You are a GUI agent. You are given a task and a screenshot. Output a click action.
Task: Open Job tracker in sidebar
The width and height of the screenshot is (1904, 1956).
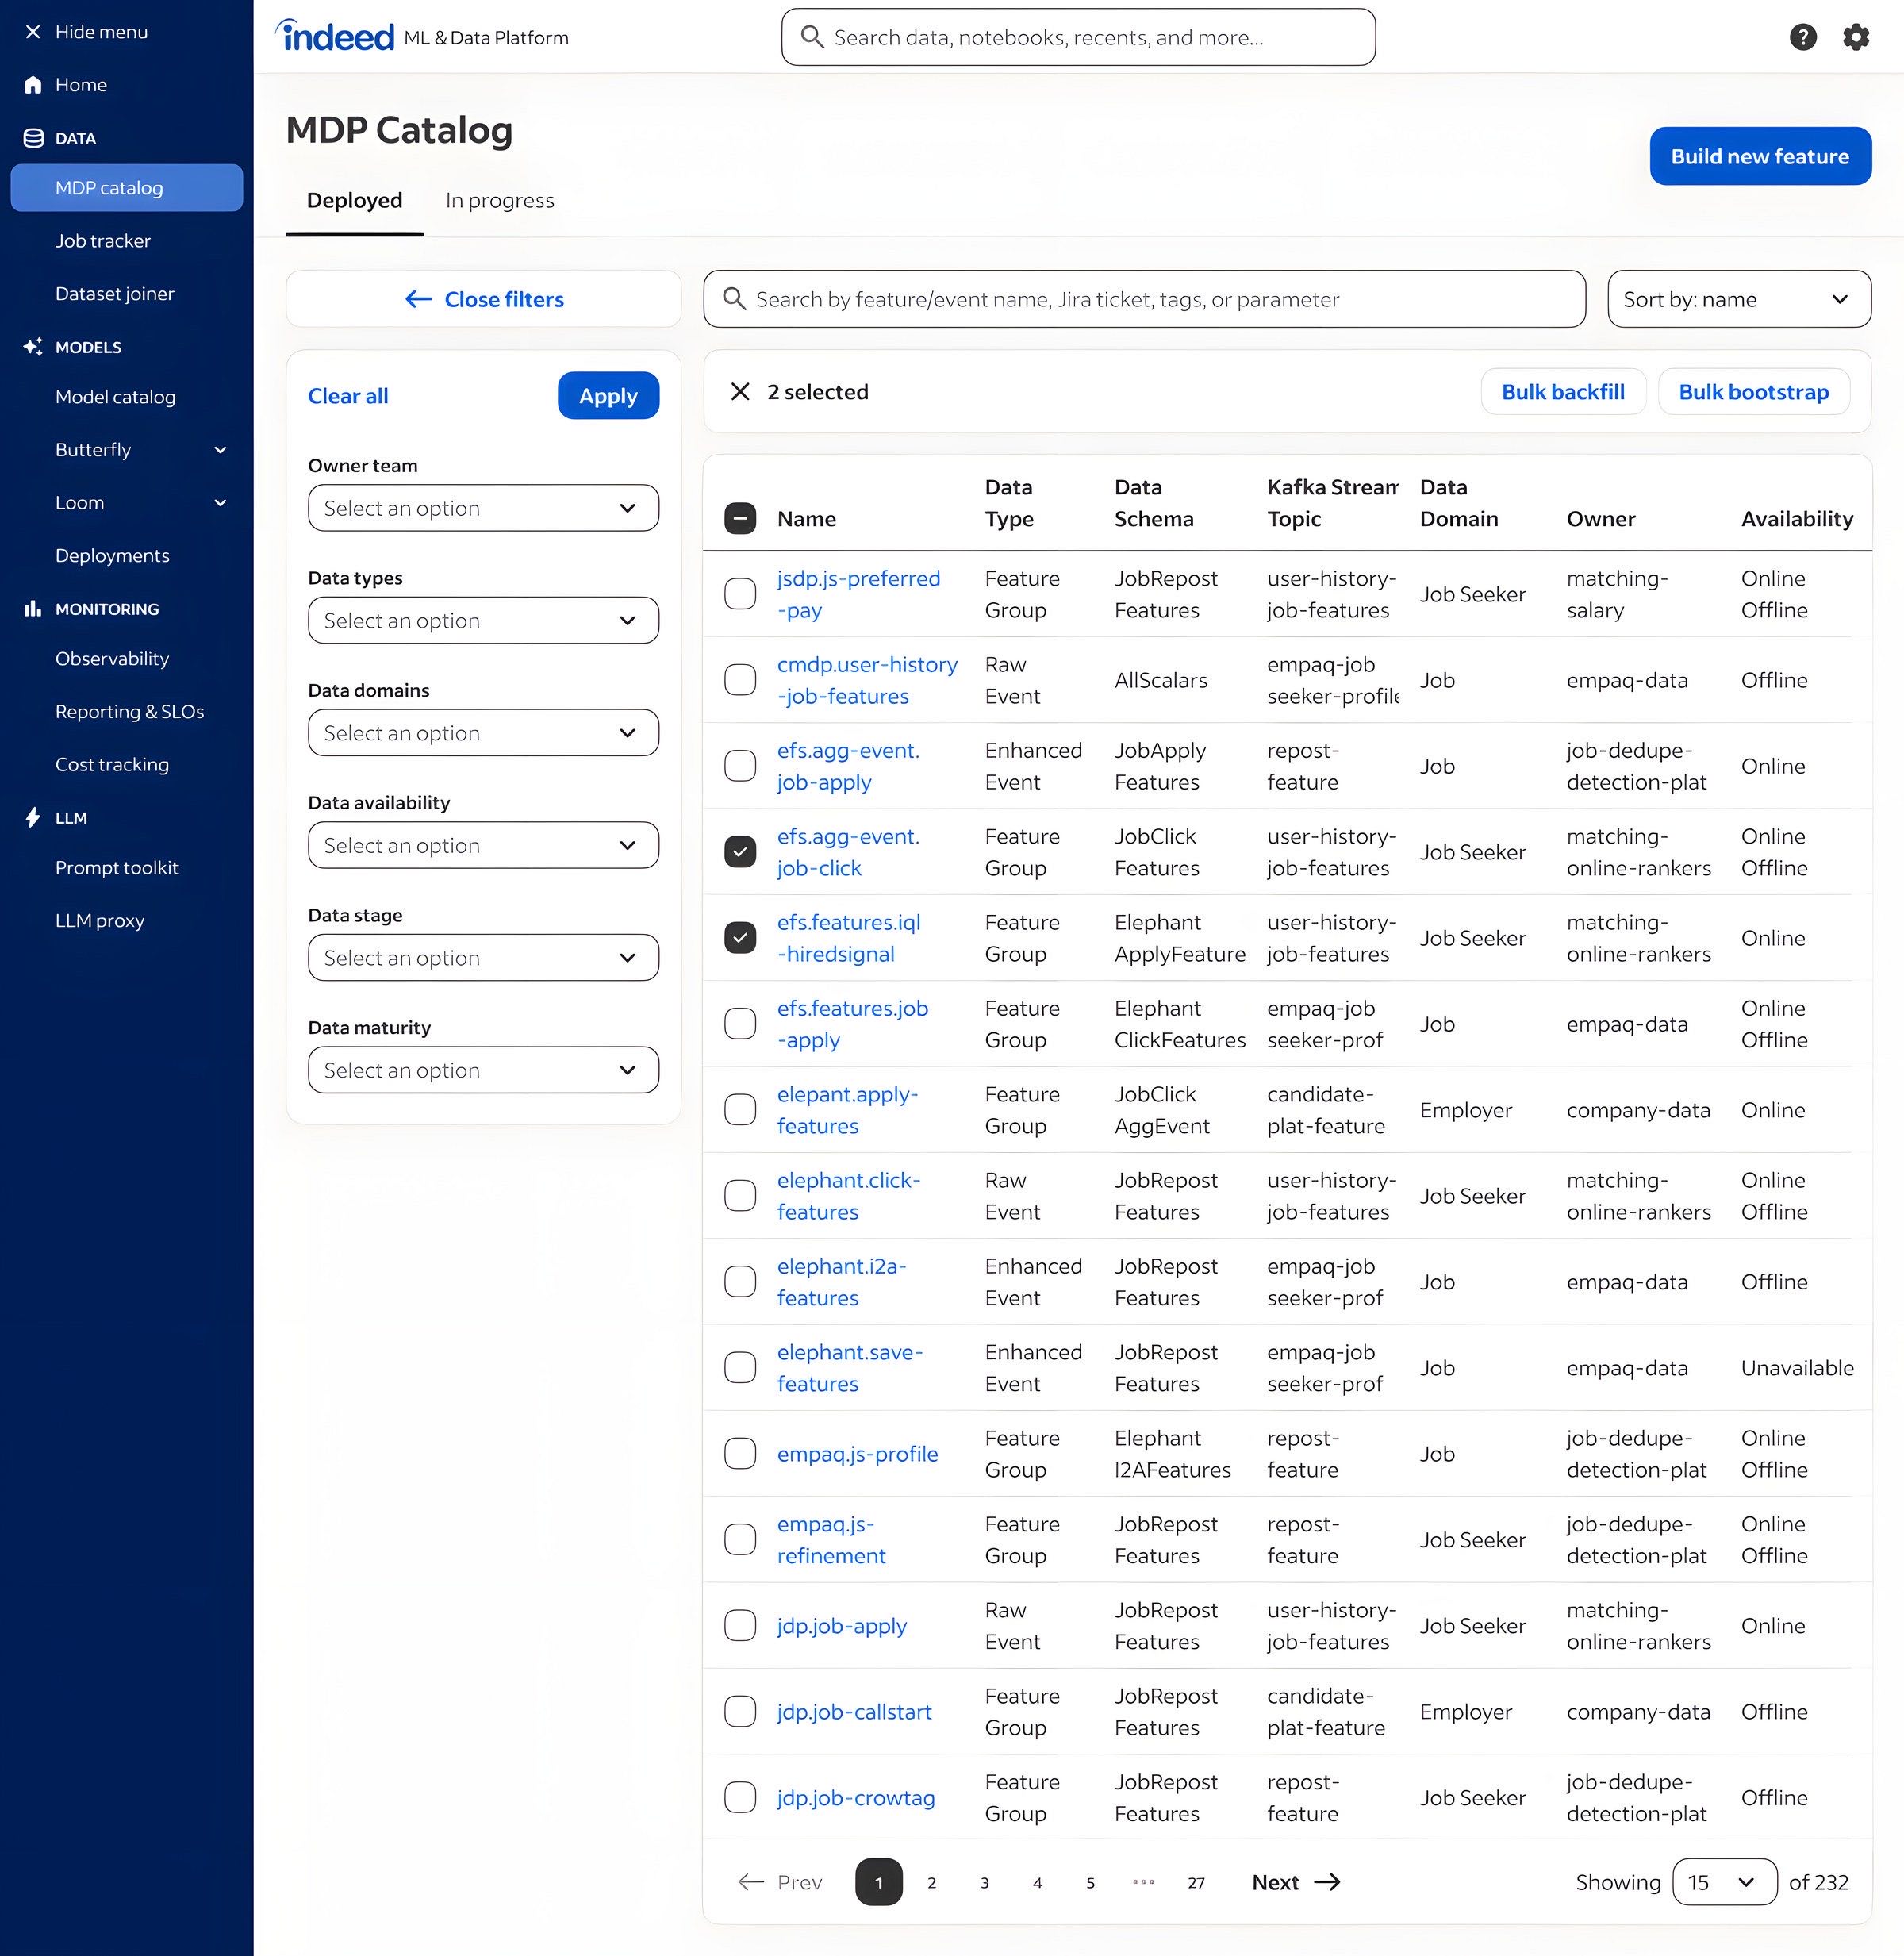pyautogui.click(x=103, y=241)
